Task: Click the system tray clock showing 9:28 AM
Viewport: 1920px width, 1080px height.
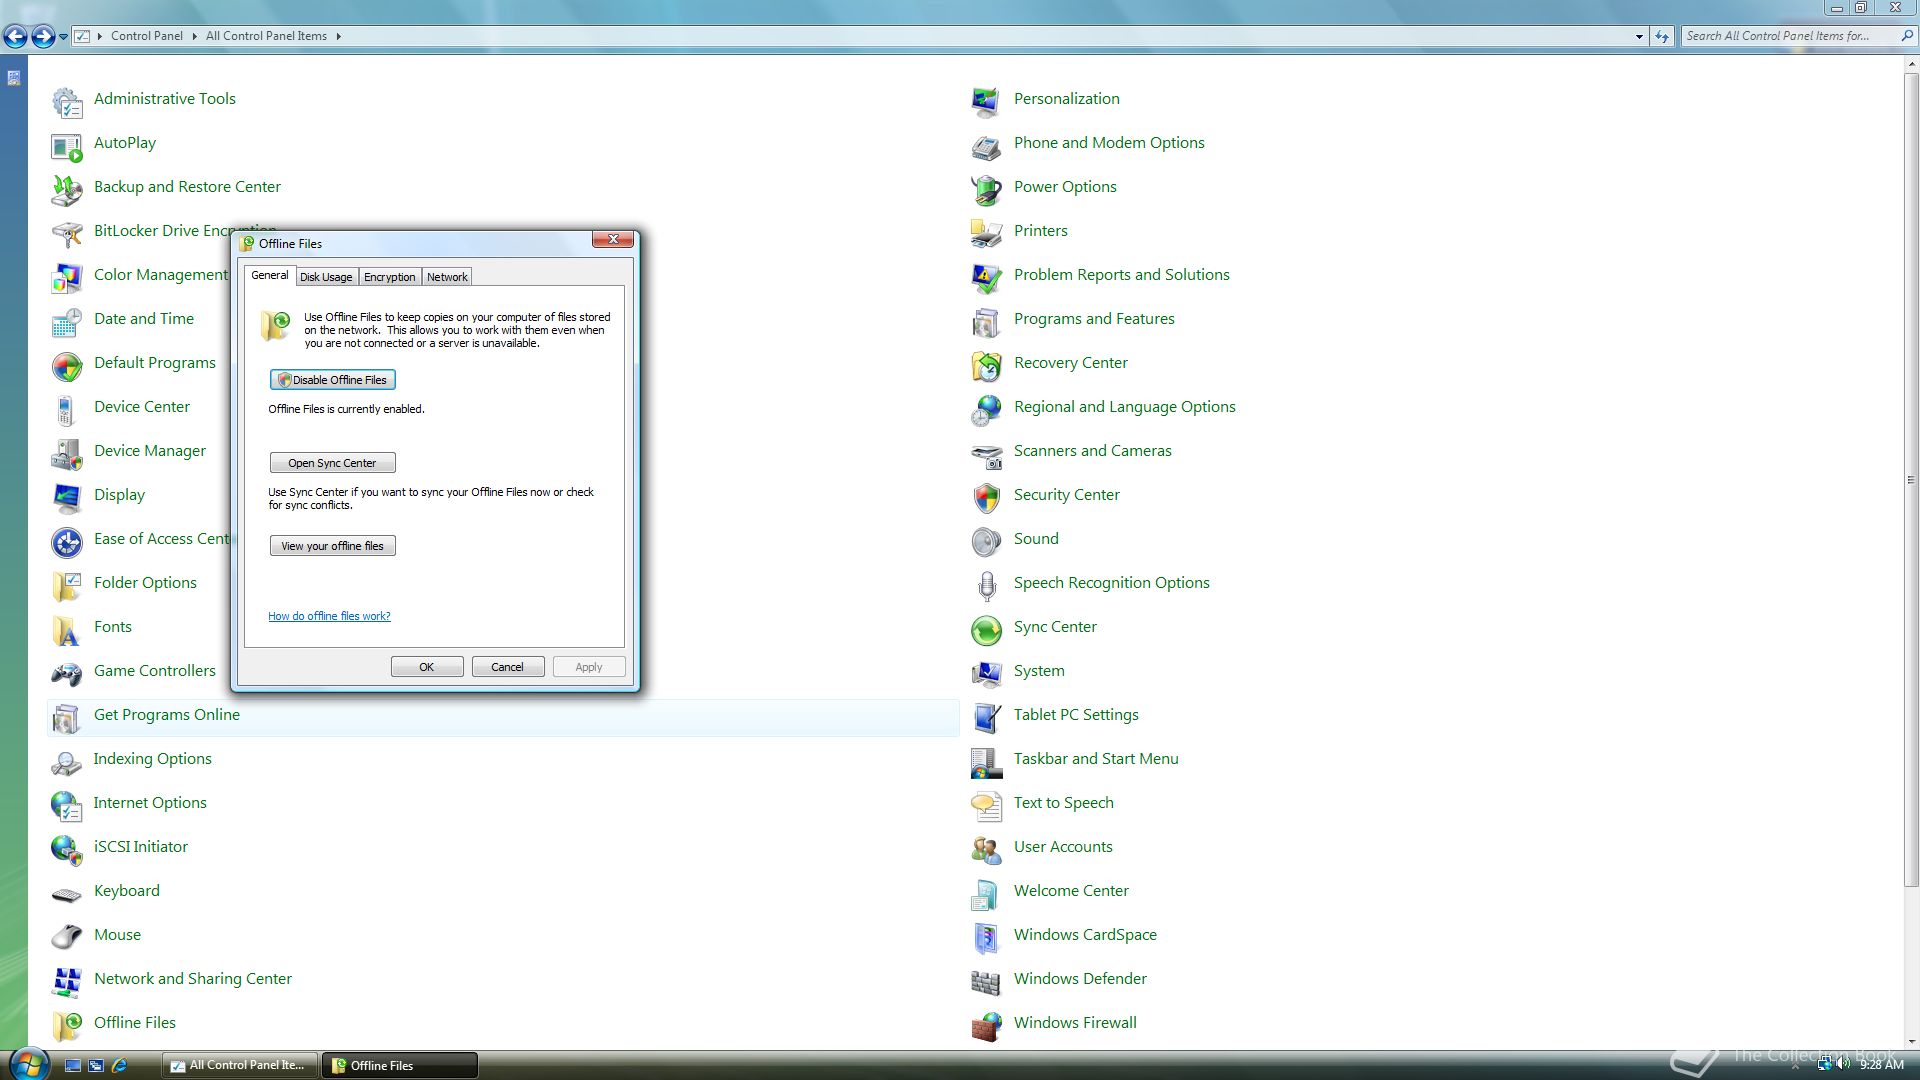Action: 1882,1065
